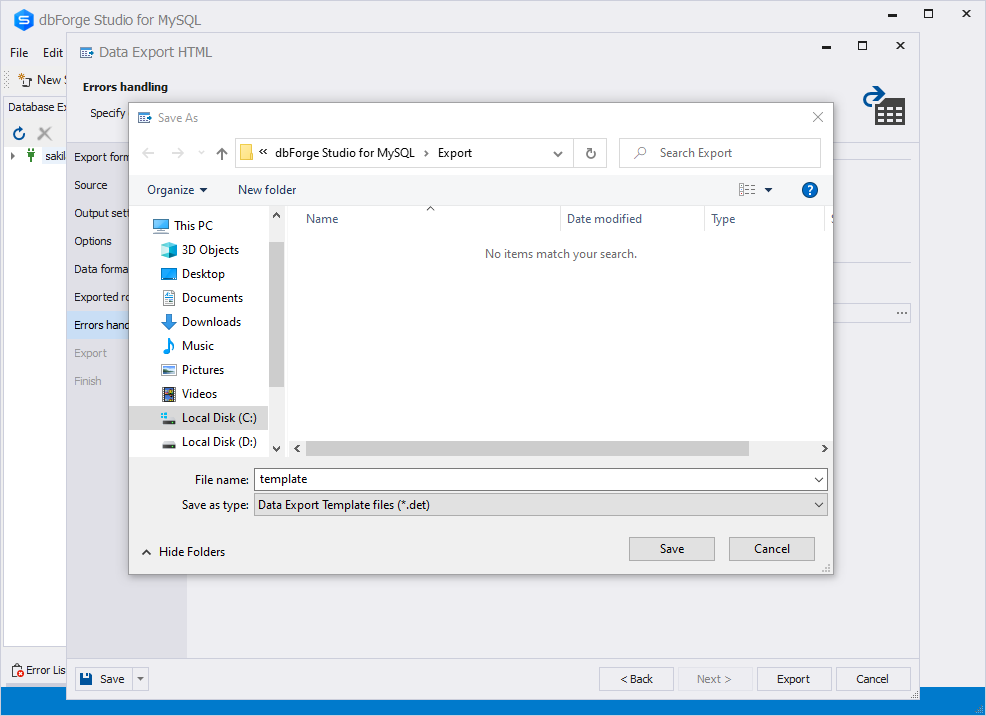Open the Downloads folder
Viewport: 986px width, 716px height.
[202, 322]
